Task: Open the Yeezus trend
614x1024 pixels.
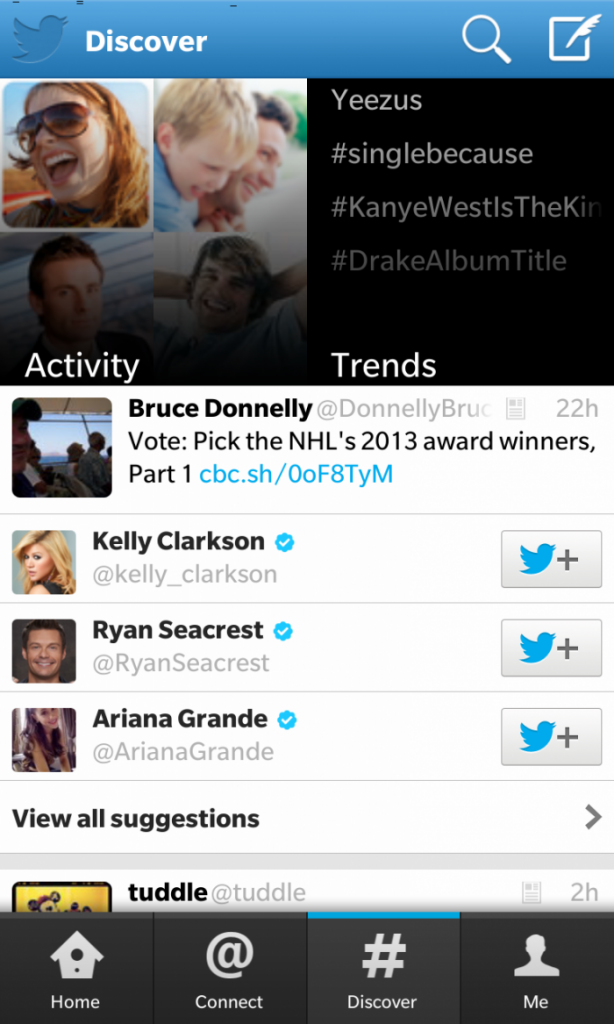Action: 377,100
